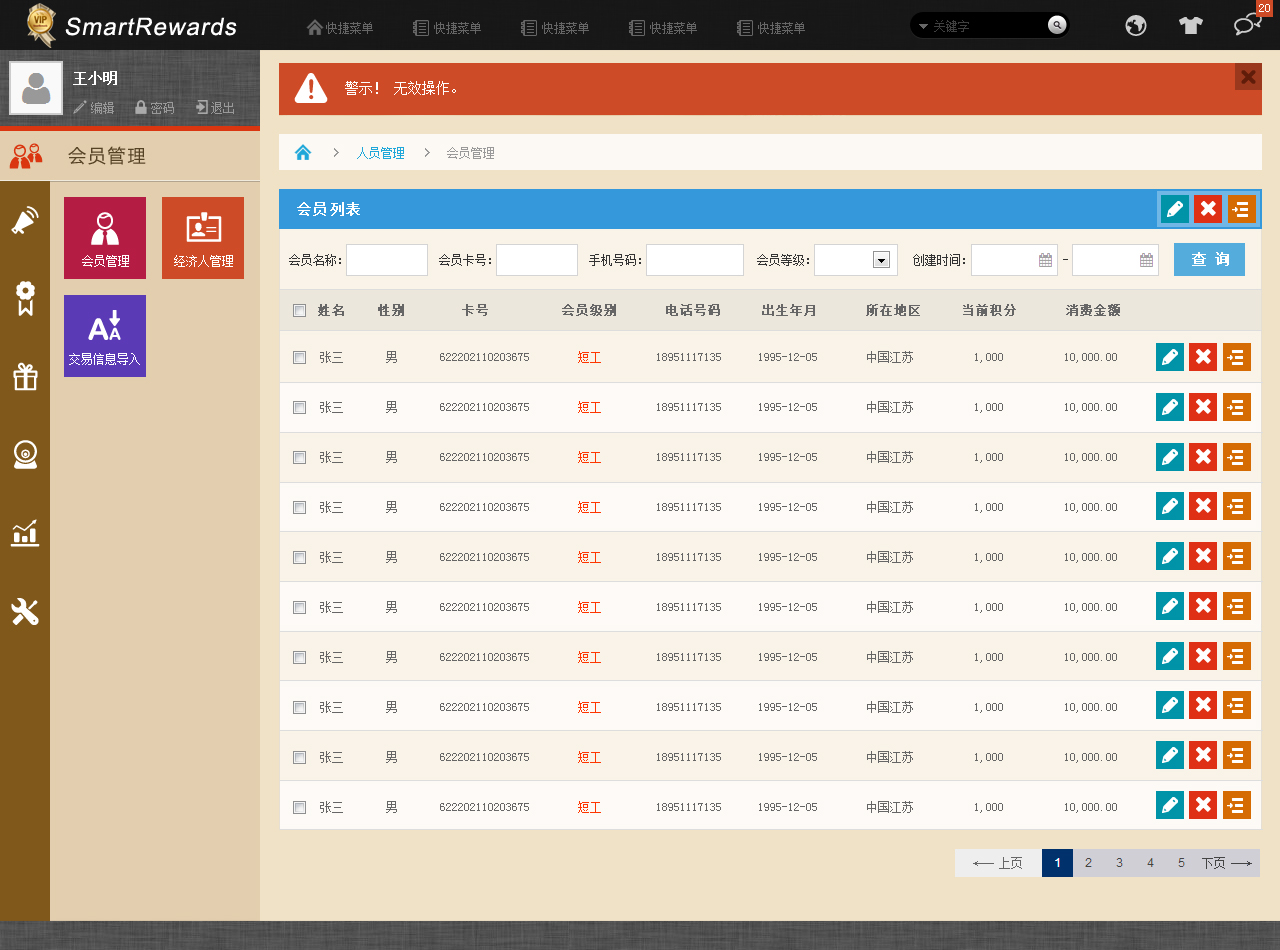Focus the 会员名称 input field
The width and height of the screenshot is (1280, 950).
[x=387, y=260]
